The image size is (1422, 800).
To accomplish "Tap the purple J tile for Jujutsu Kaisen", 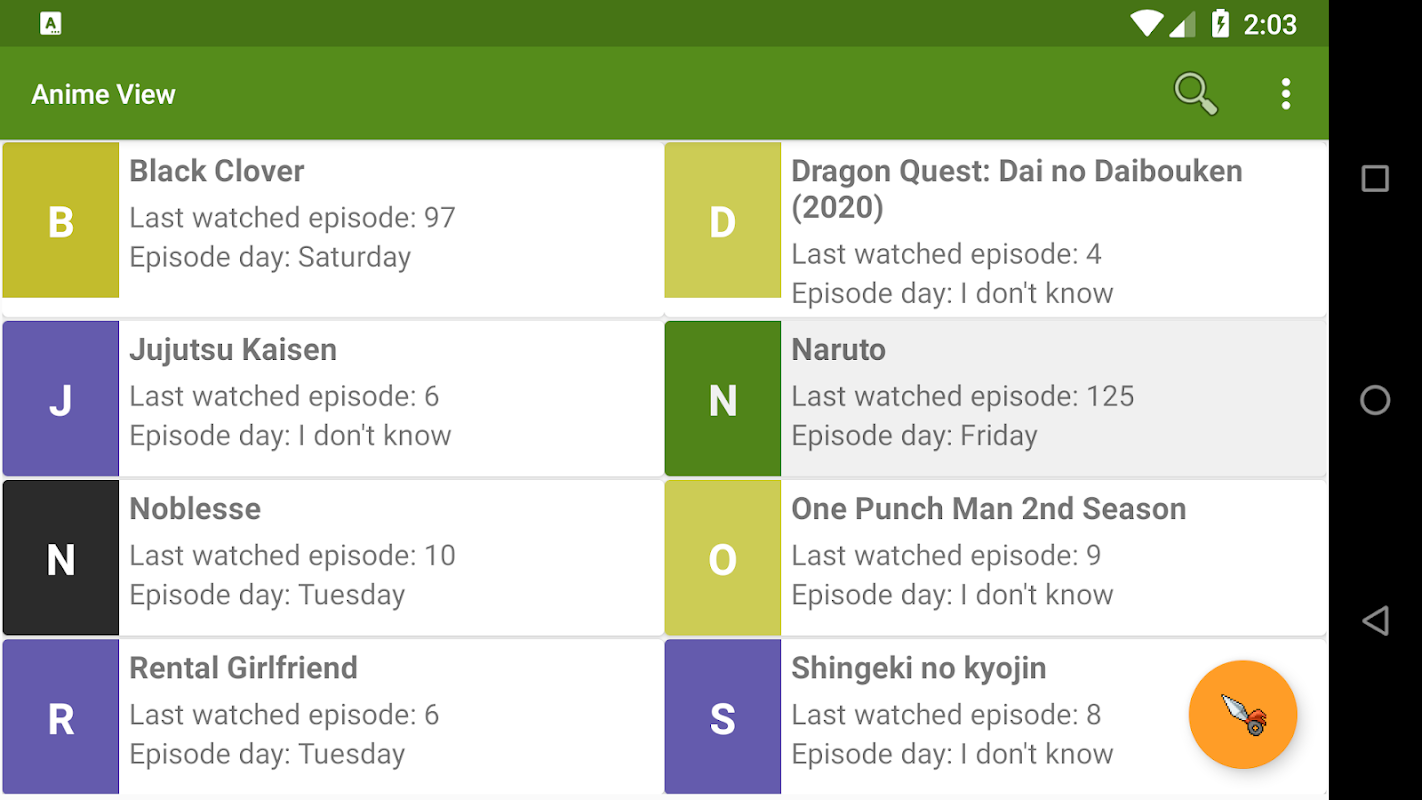I will 61,399.
